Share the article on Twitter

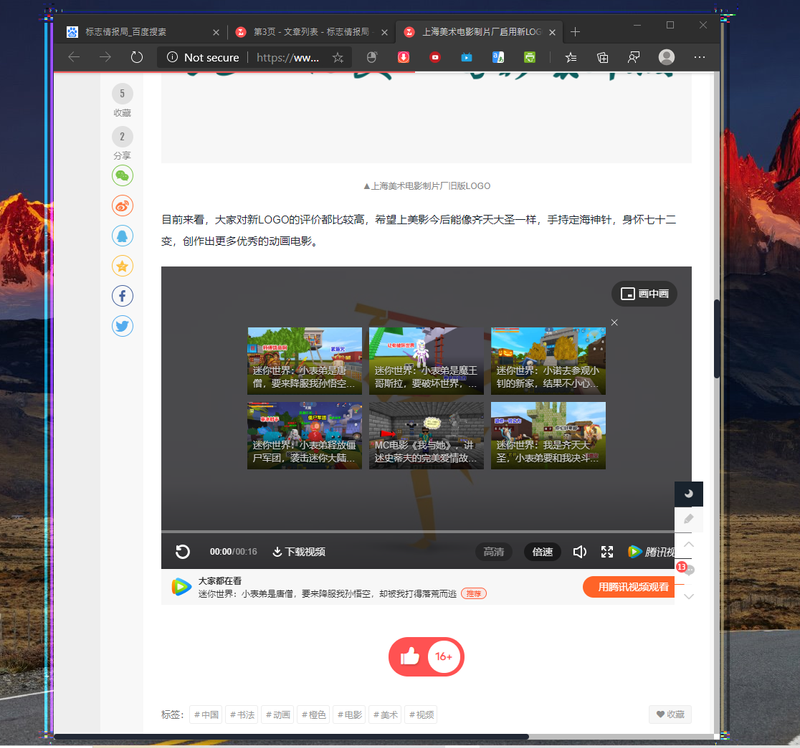[122, 326]
